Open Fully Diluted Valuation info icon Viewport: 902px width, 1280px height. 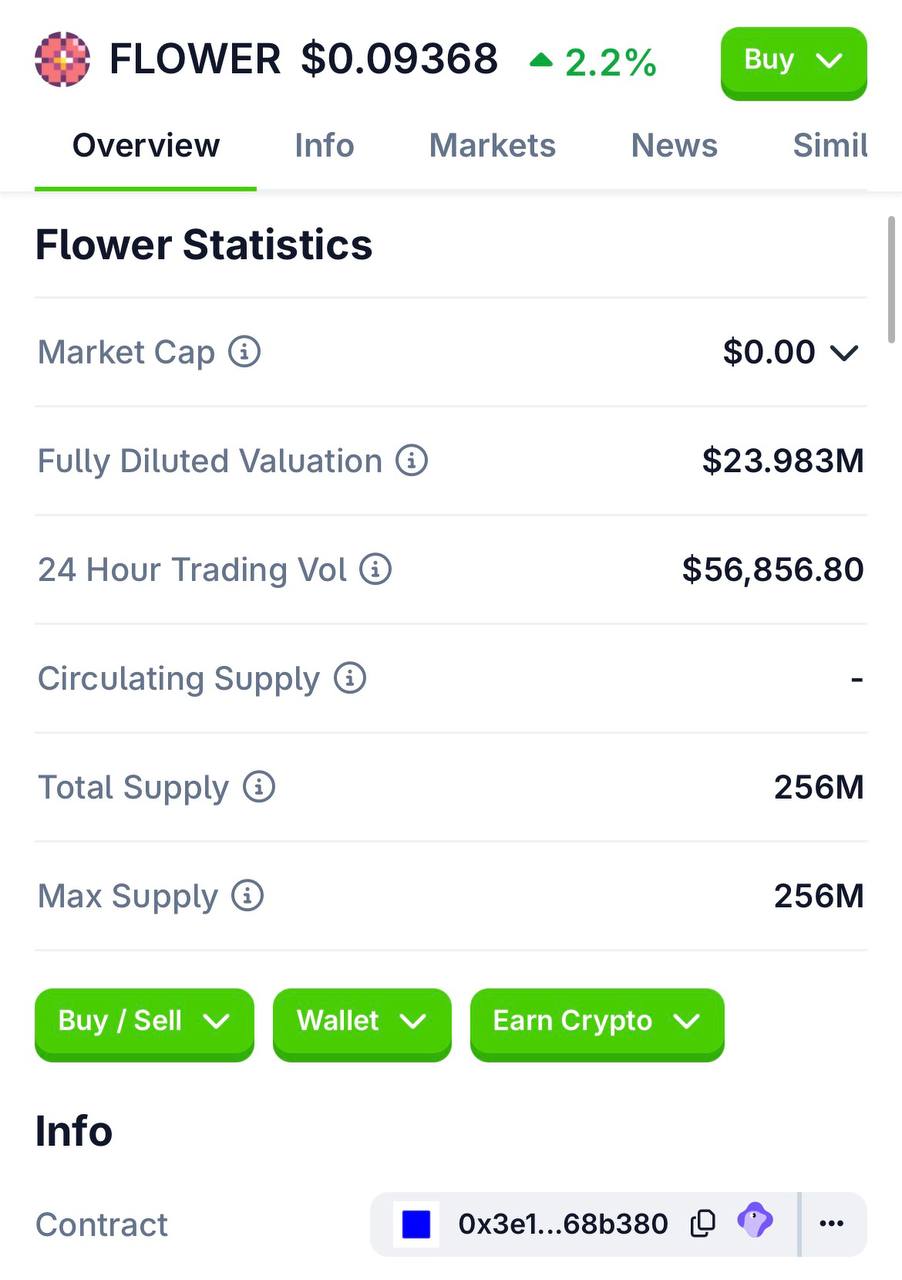click(x=412, y=461)
